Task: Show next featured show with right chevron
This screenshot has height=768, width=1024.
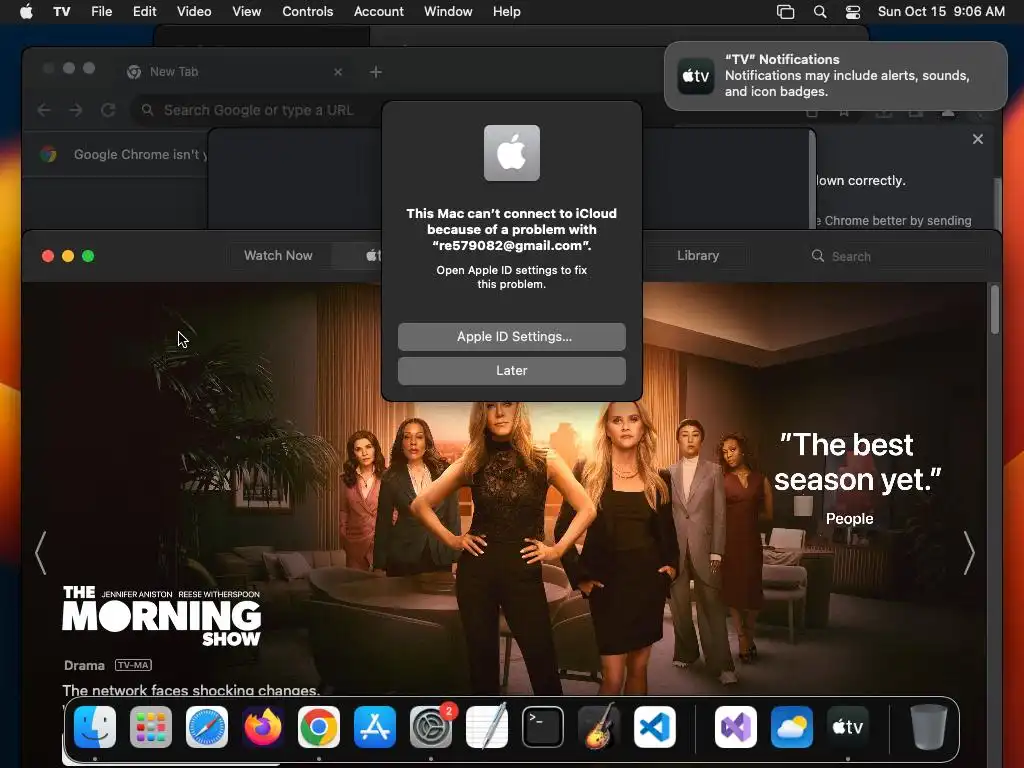Action: pyautogui.click(x=969, y=553)
